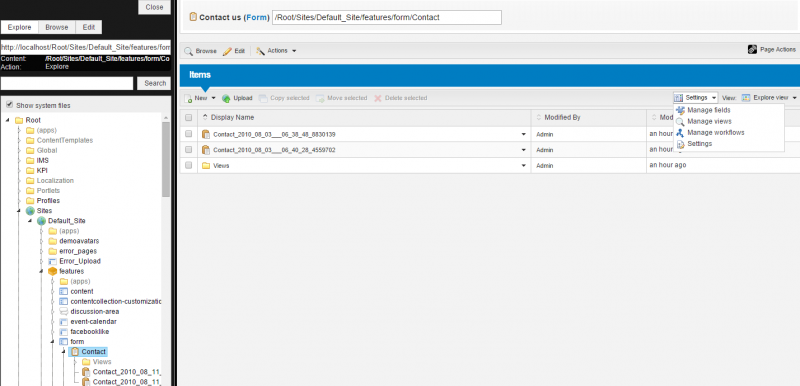Switch to the Explore tab

point(19,28)
